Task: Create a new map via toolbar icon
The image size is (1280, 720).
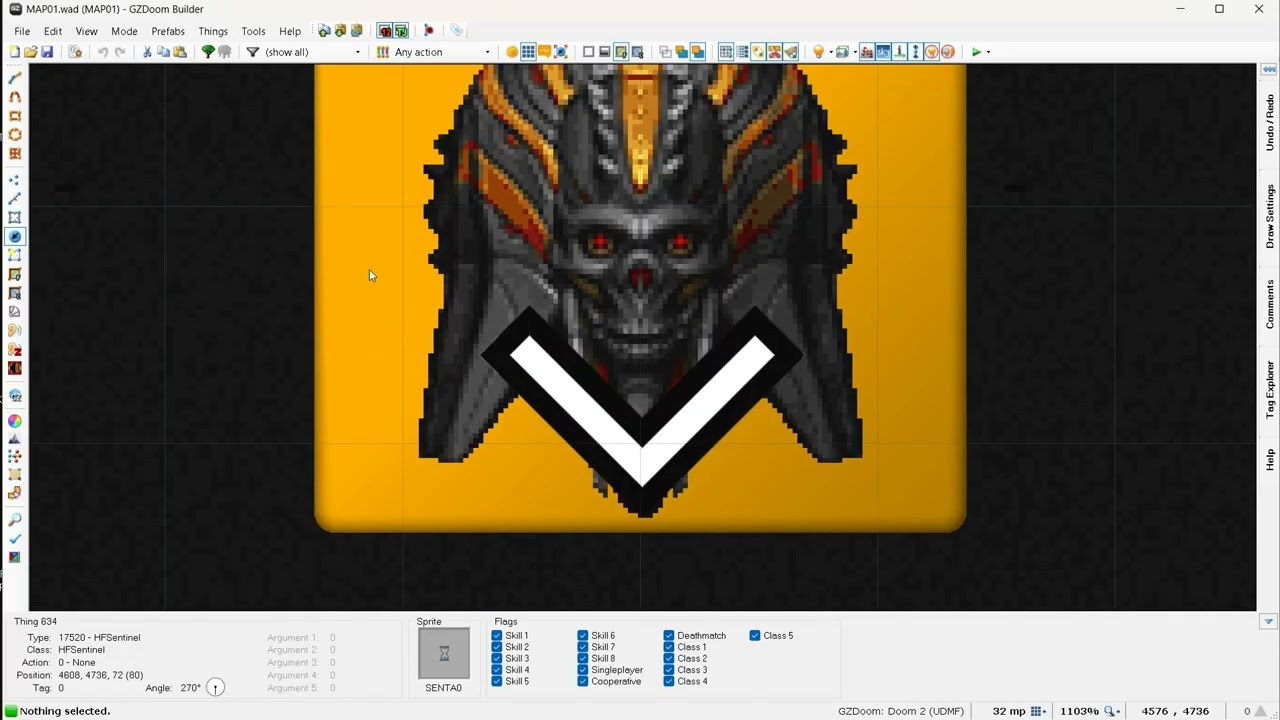Action: [14, 52]
